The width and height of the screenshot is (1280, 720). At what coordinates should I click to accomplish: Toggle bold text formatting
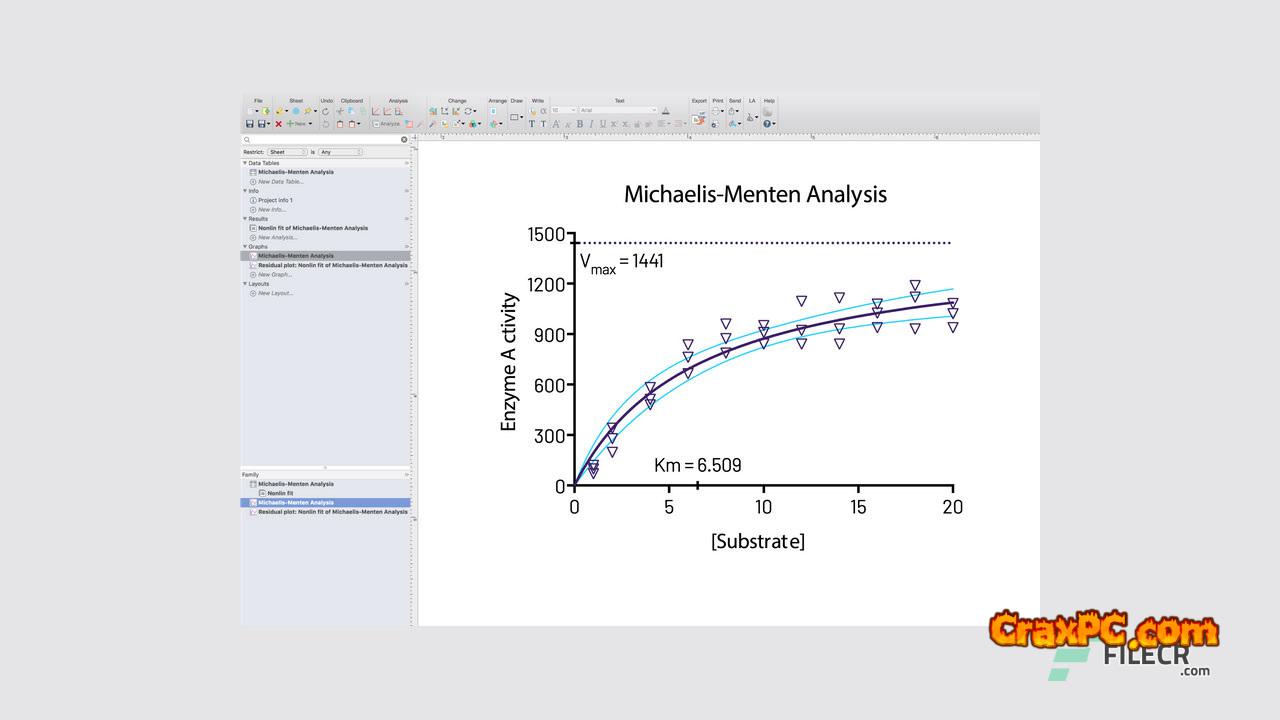(579, 124)
